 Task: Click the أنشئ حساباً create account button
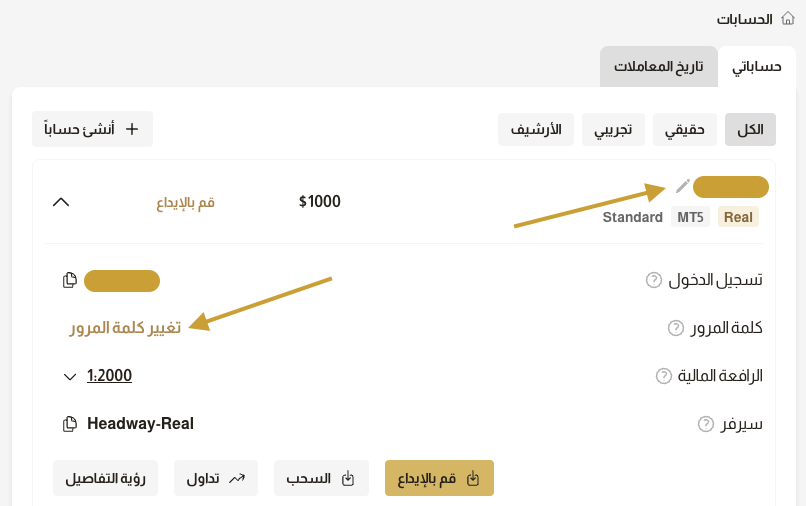92,129
